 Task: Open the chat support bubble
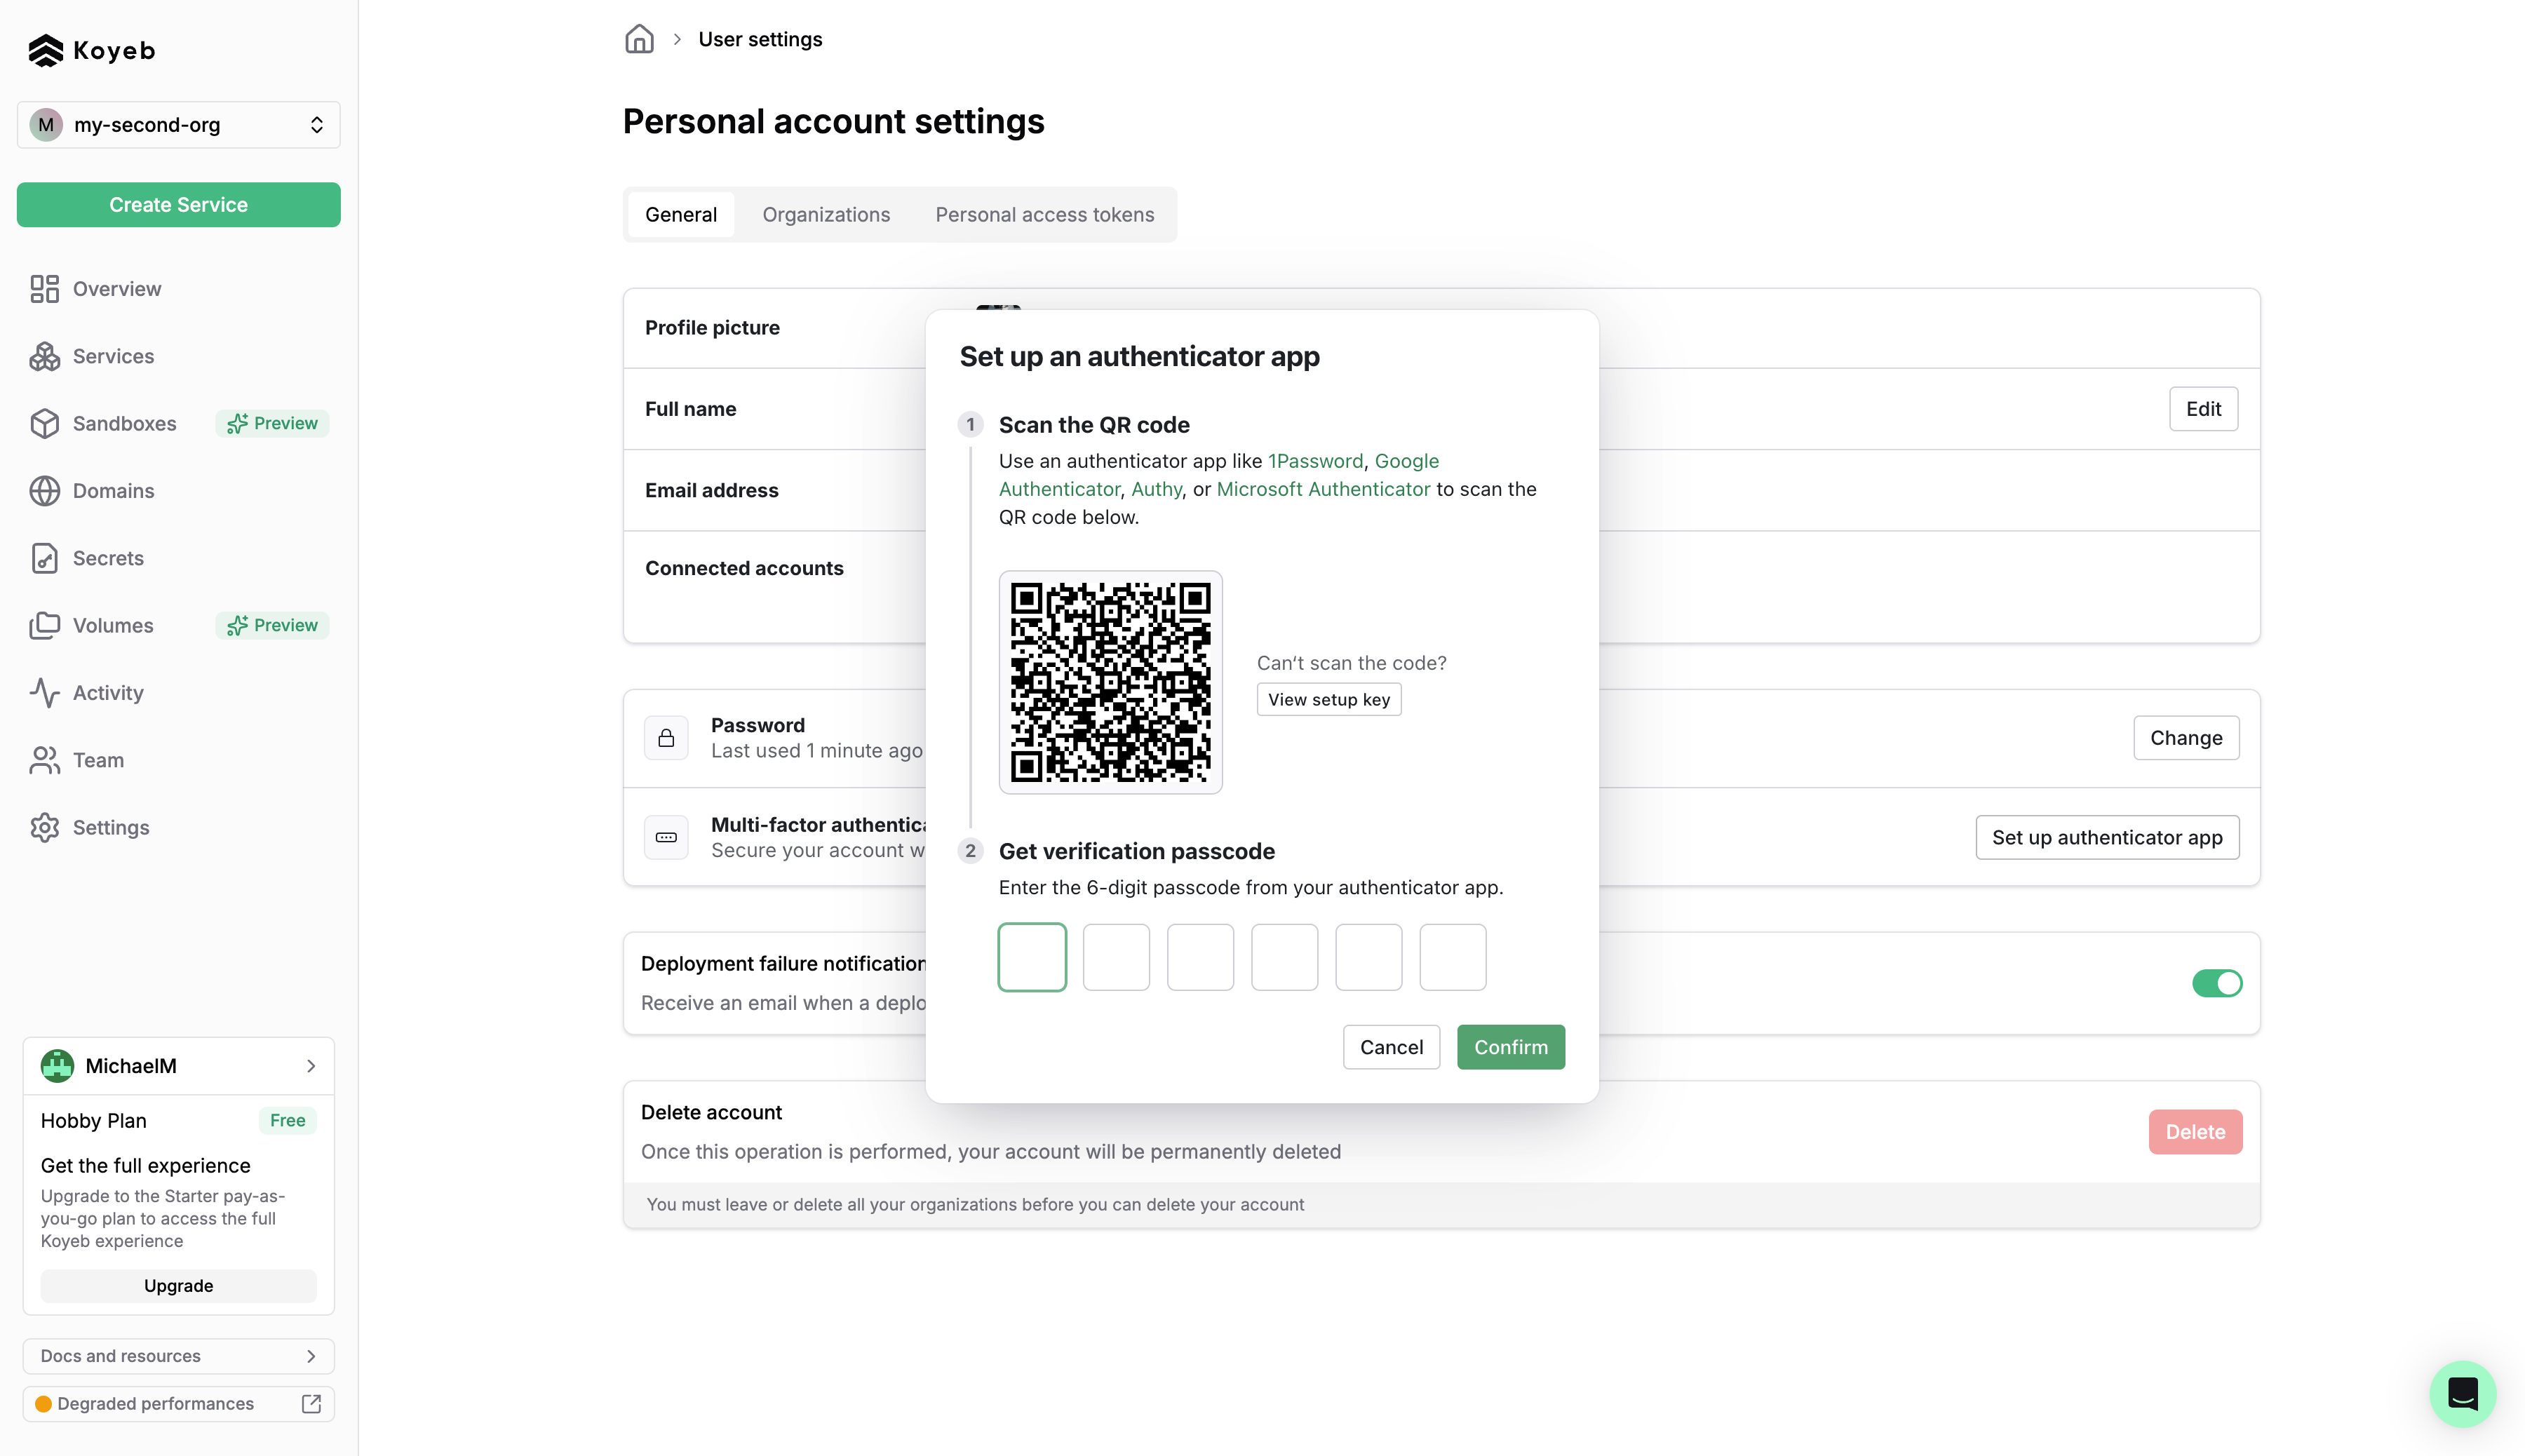tap(2462, 1393)
